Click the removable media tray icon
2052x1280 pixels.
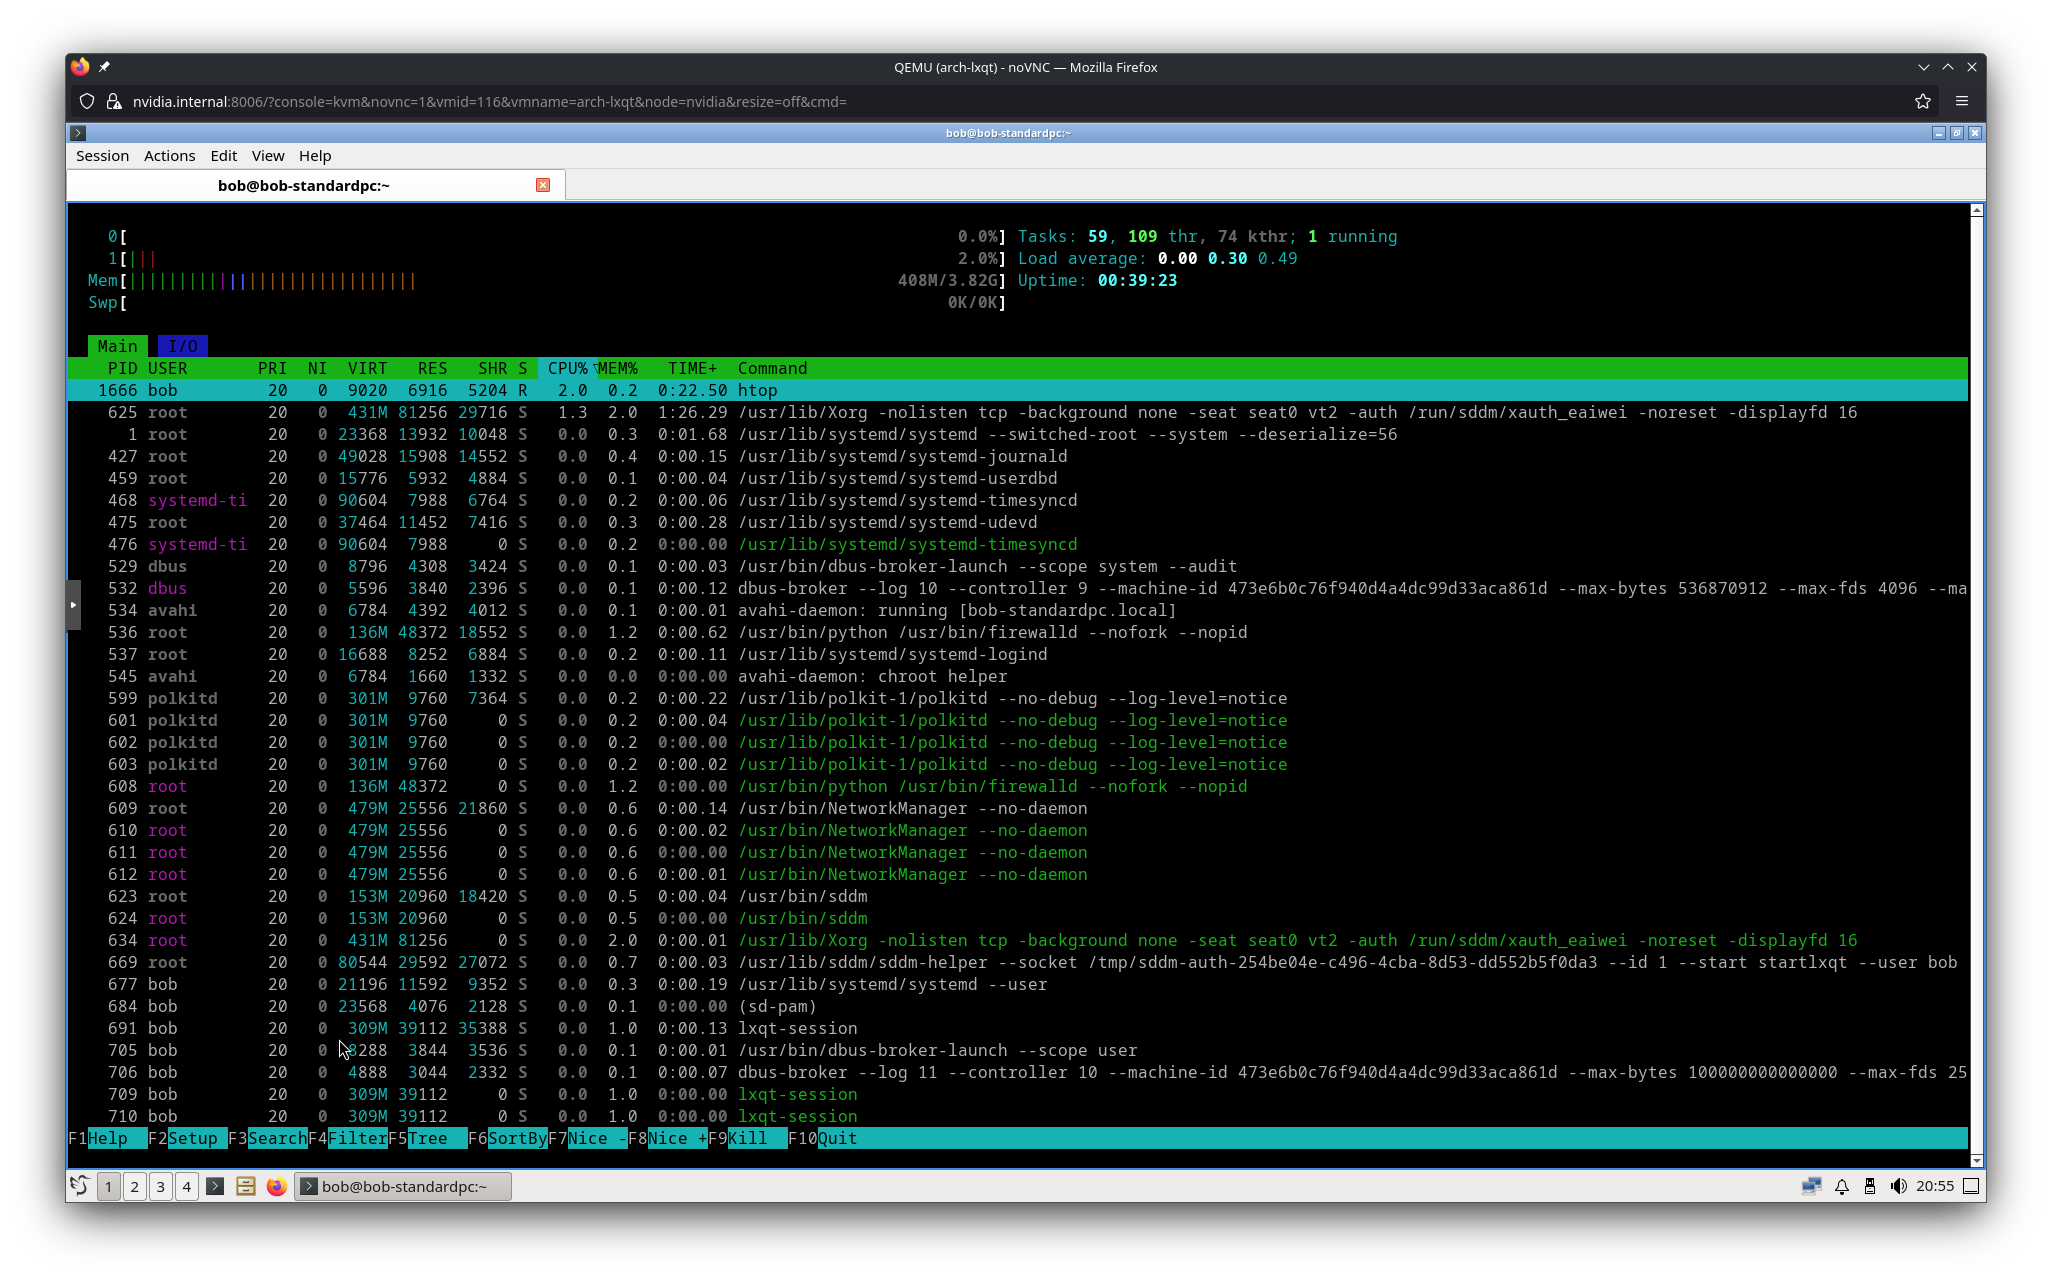[1871, 1186]
